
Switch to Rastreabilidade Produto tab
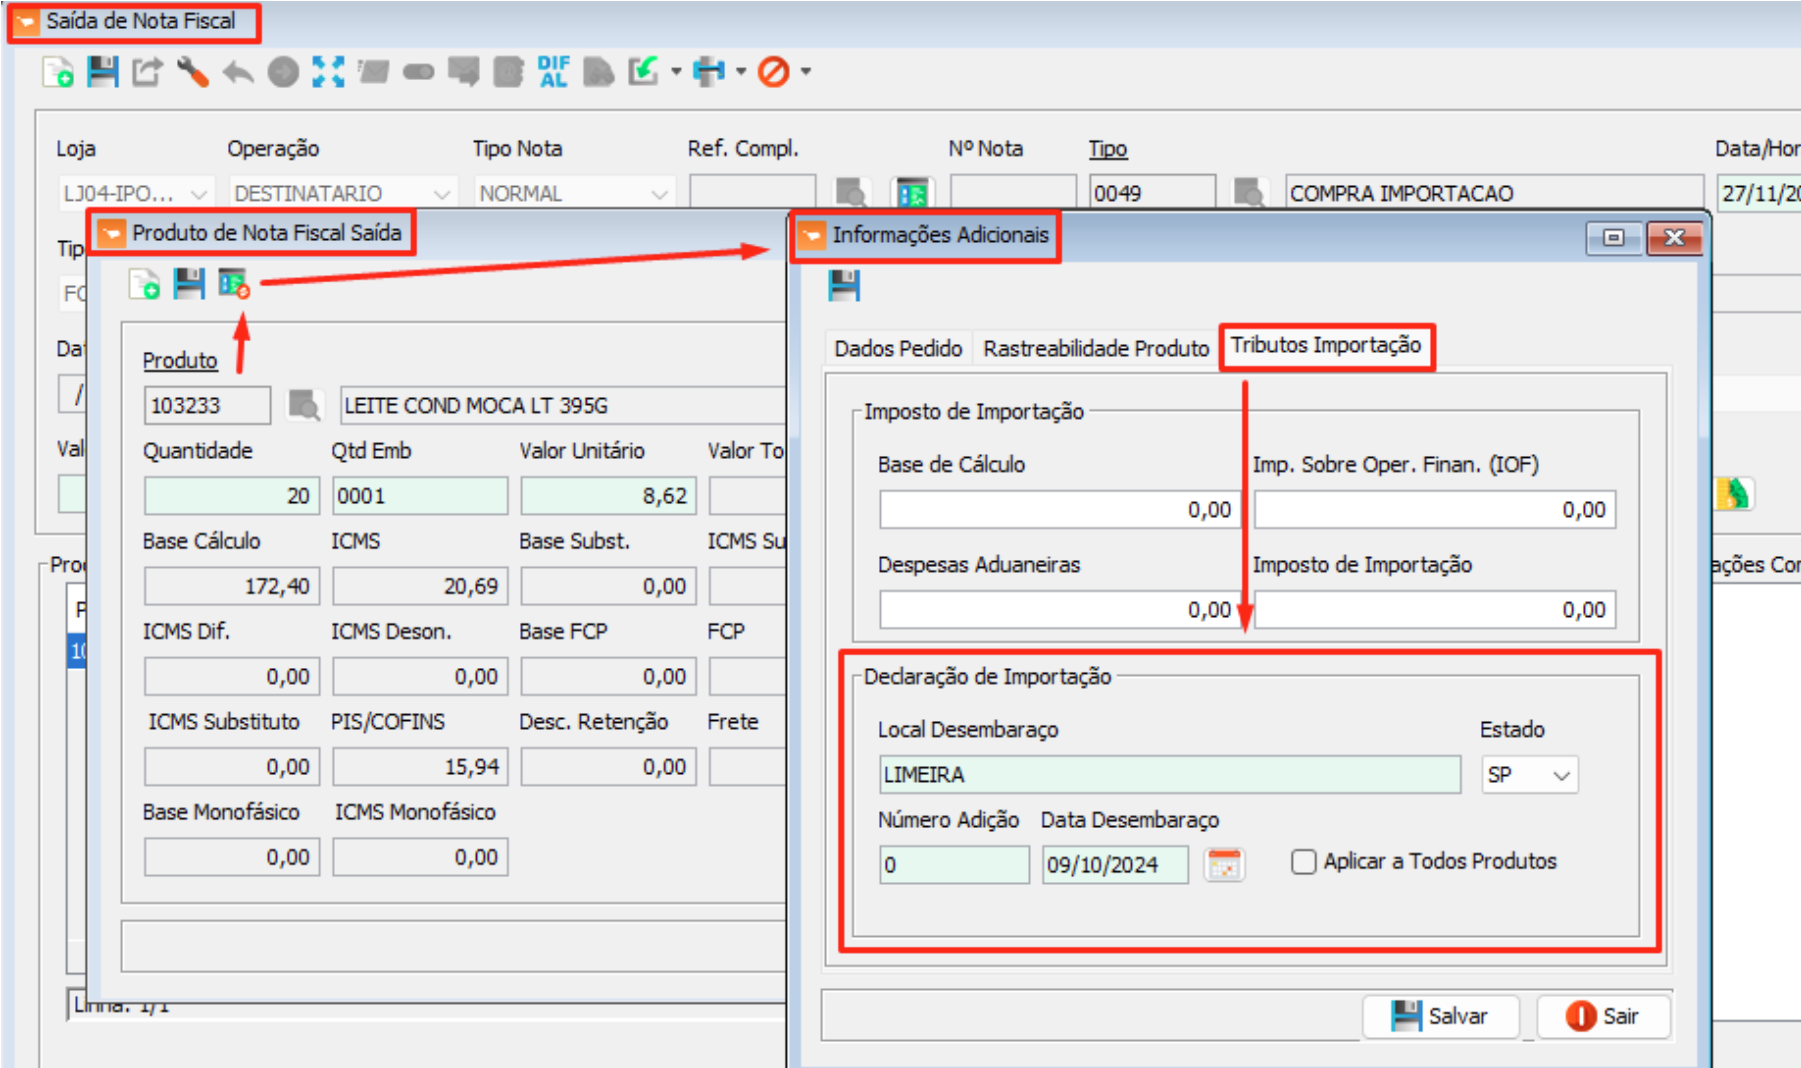(1095, 349)
